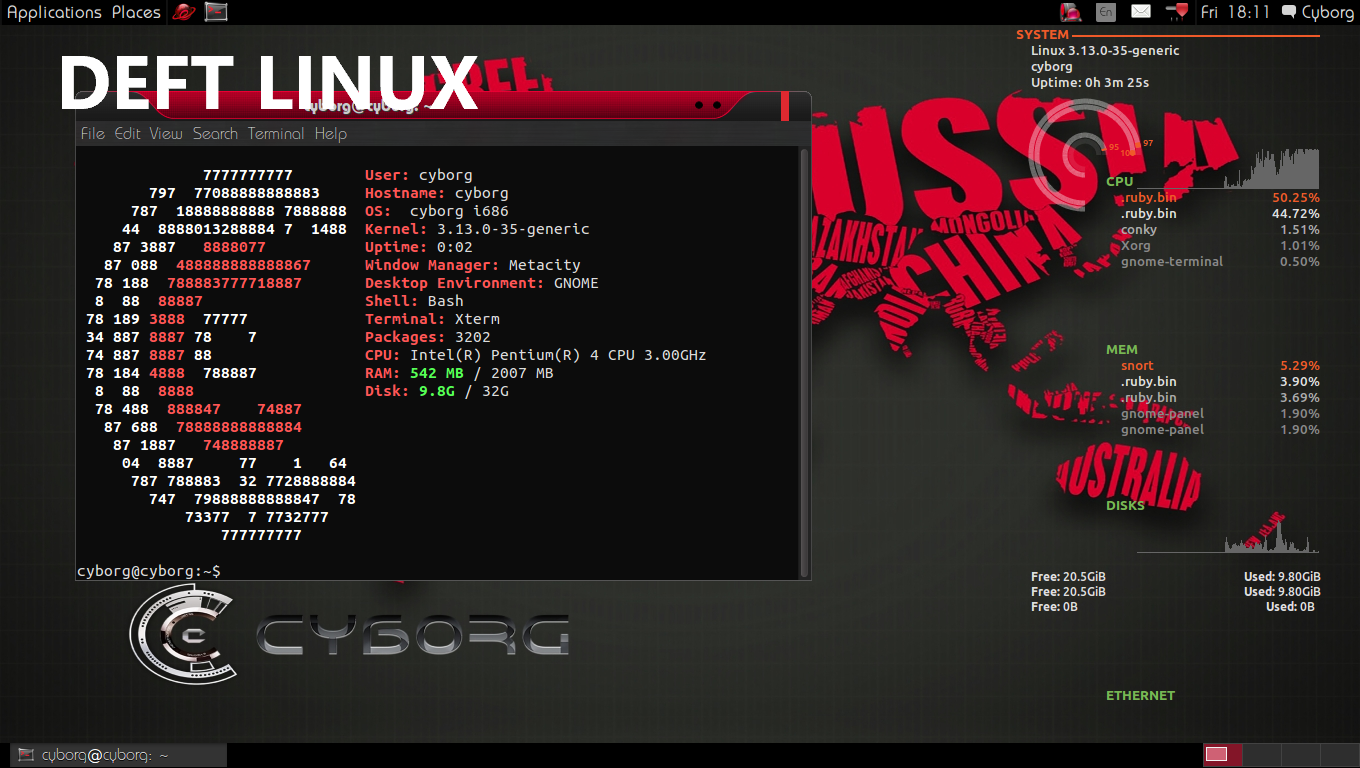Click the 50.25% CPU usage value
1360x768 pixels.
1296,198
